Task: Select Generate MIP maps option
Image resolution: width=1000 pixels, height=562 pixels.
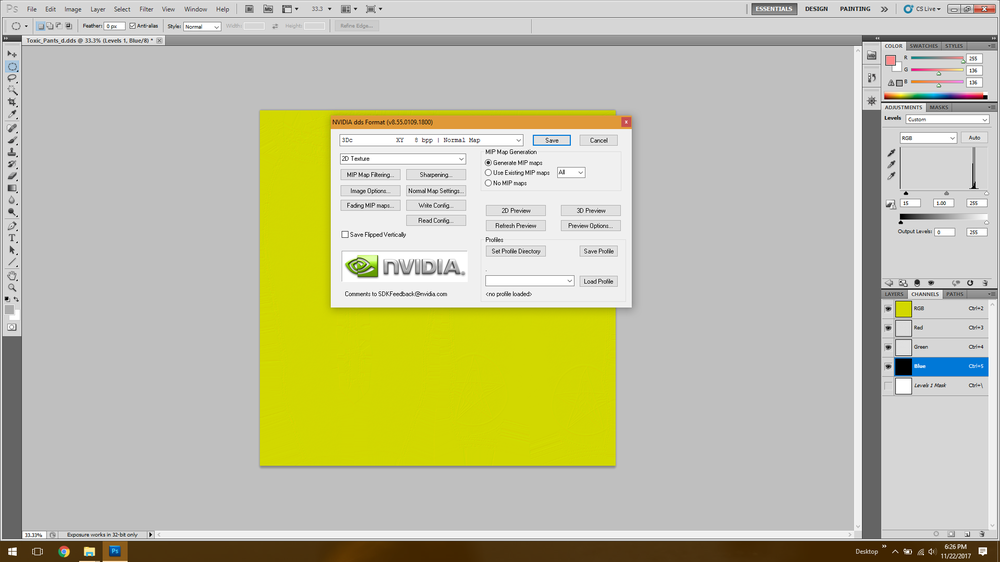Action: (x=489, y=163)
